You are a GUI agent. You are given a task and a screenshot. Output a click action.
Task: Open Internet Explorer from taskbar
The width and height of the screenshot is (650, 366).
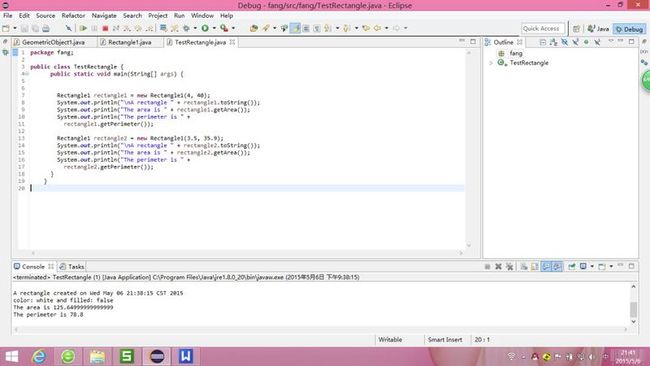coord(39,356)
